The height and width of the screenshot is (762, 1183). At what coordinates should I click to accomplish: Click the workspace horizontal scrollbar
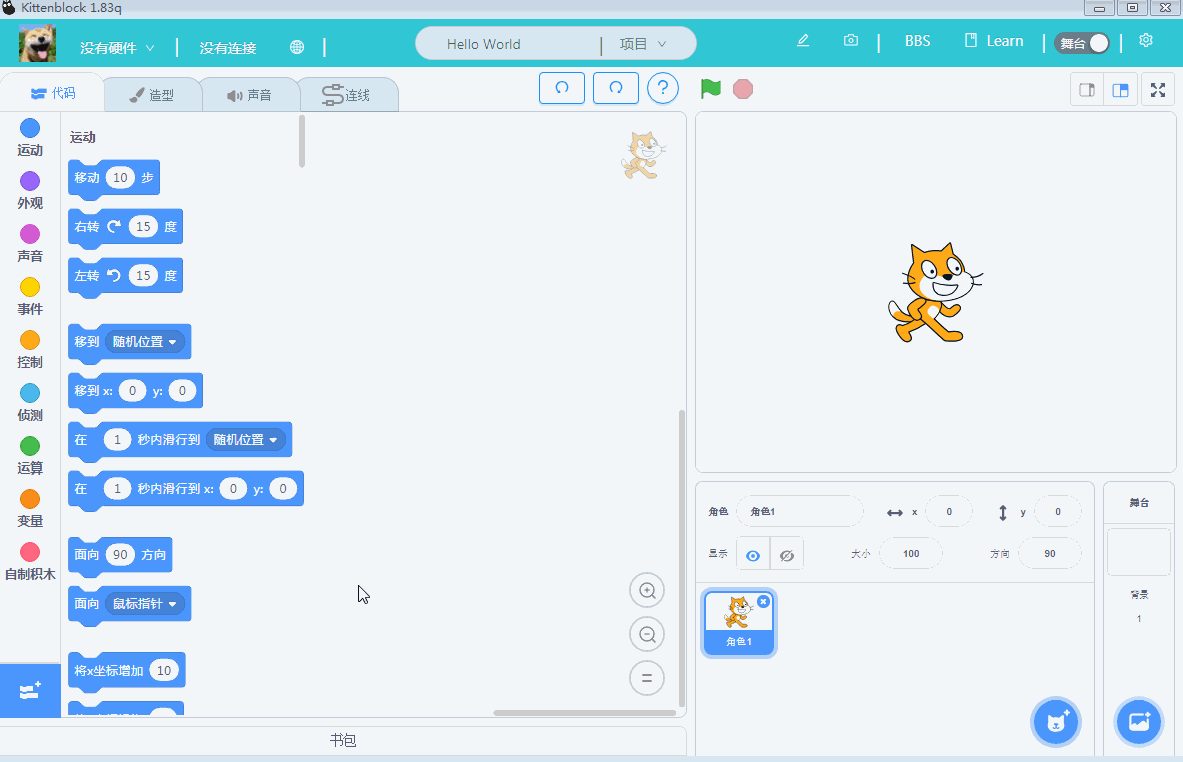coord(585,712)
